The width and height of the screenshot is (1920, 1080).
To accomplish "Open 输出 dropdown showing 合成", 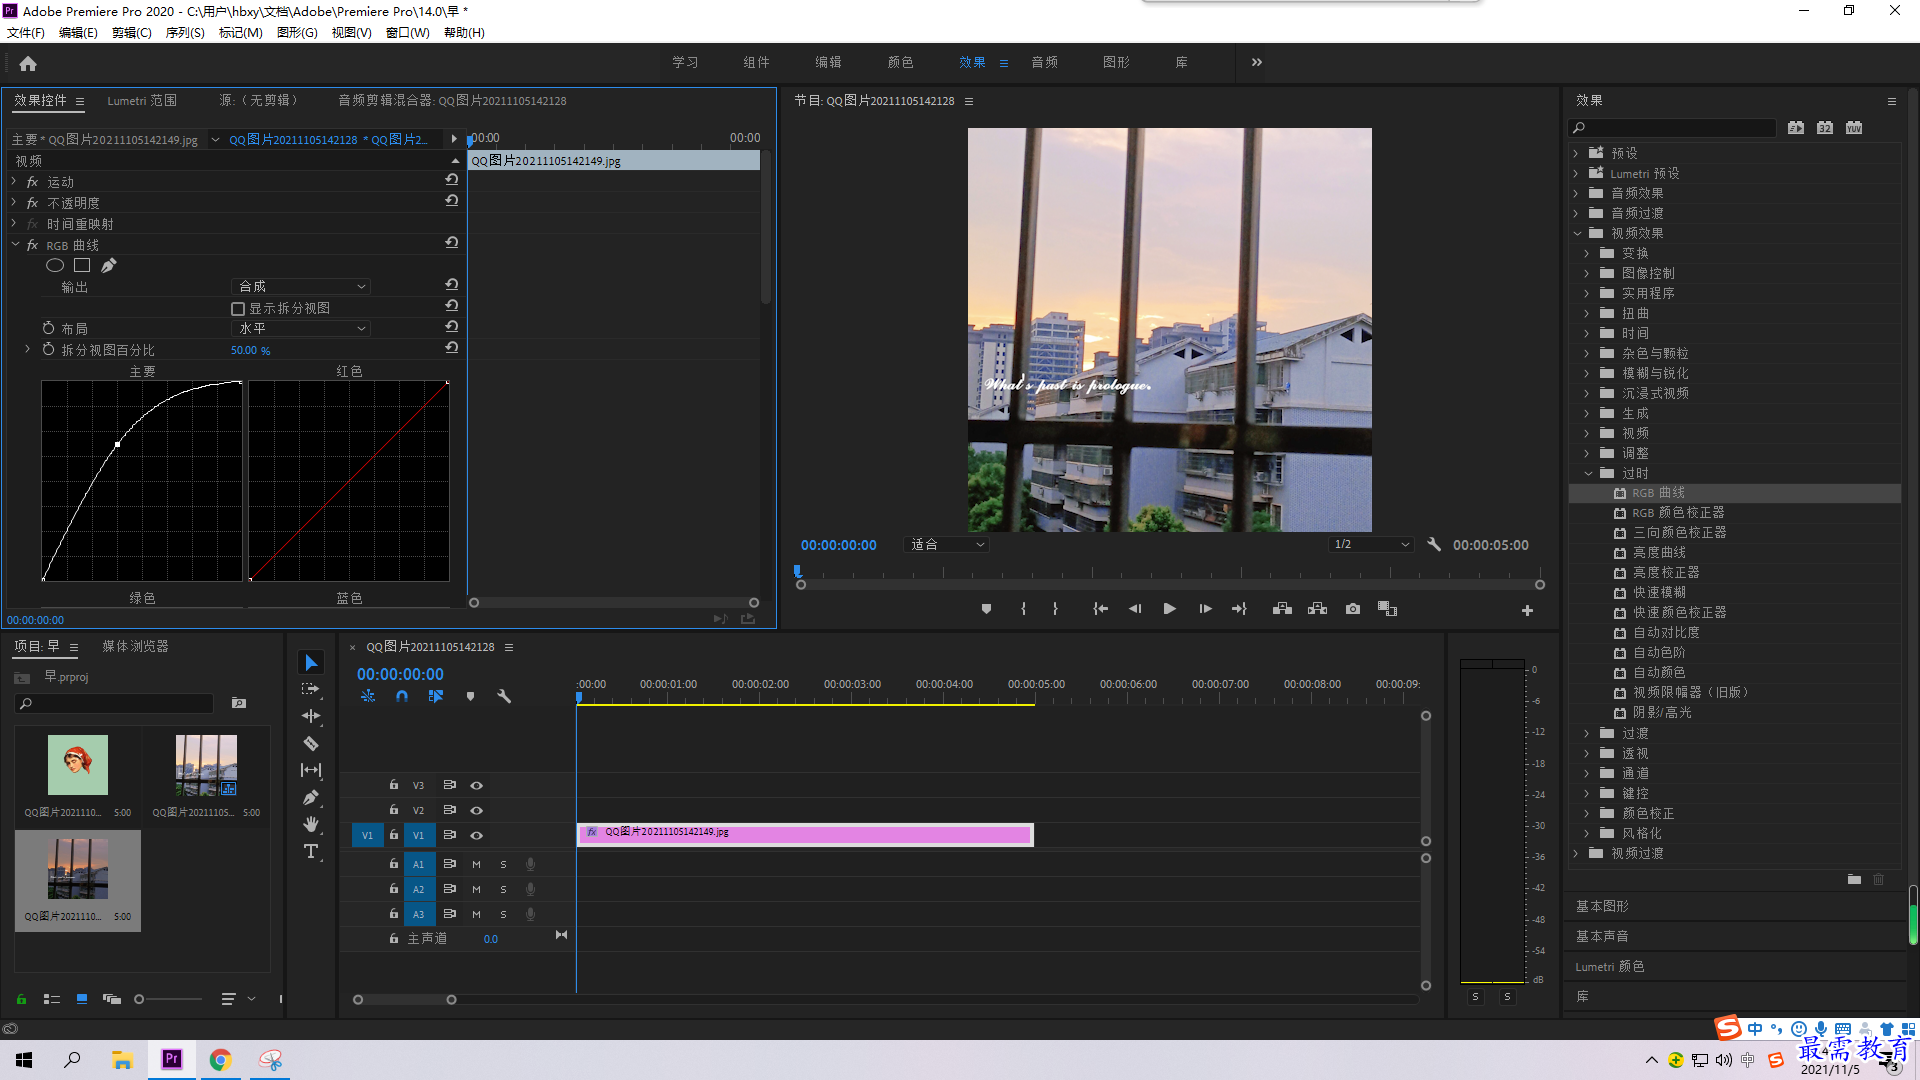I will 301,287.
